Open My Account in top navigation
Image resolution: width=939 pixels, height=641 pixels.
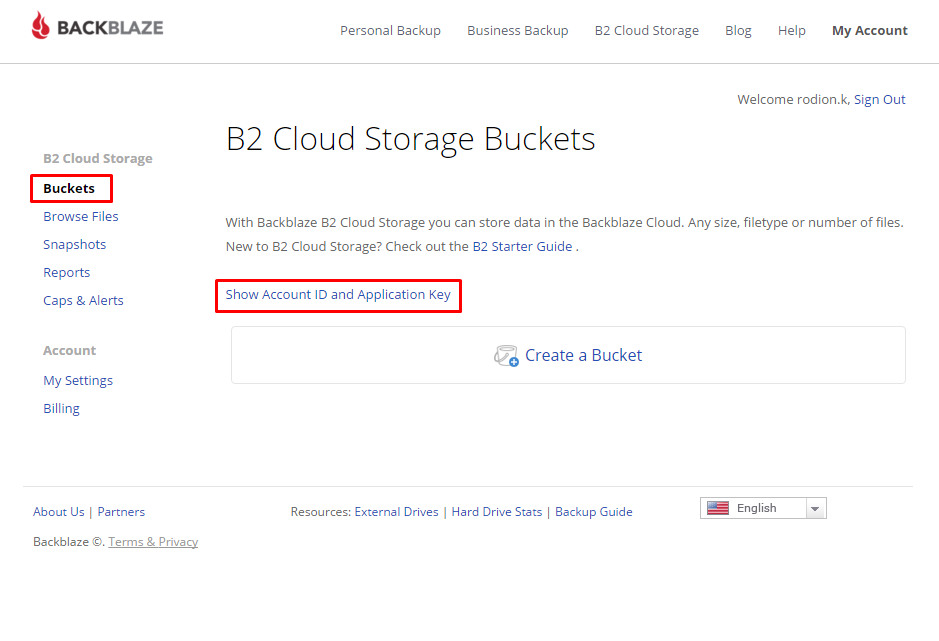pyautogui.click(x=870, y=31)
